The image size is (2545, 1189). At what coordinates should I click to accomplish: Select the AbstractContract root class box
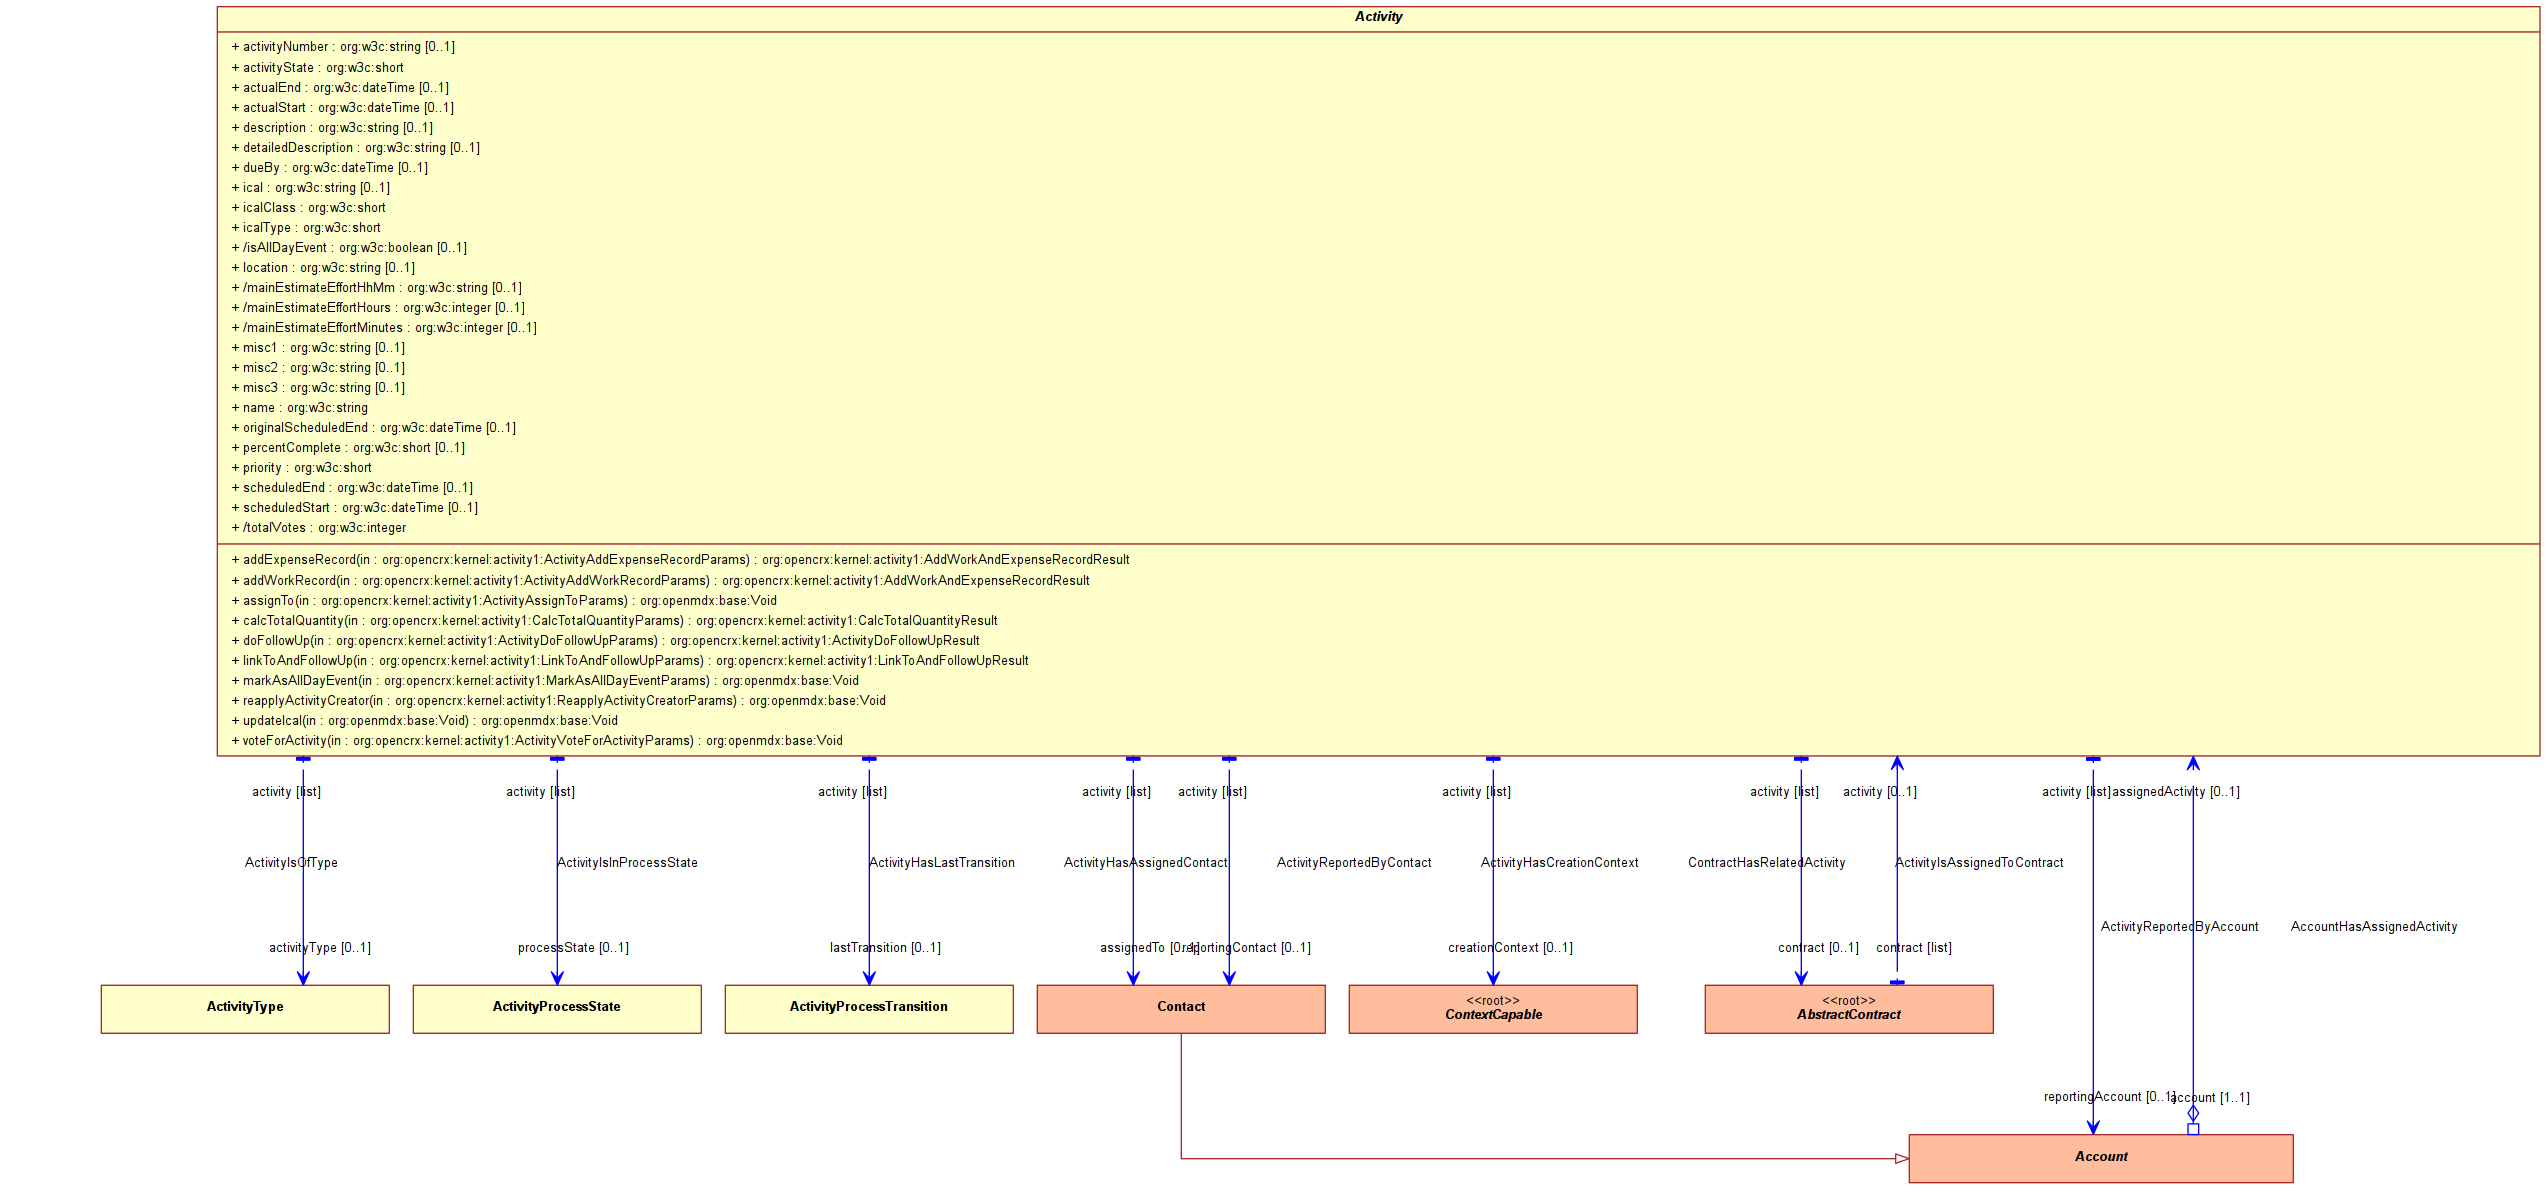(x=1849, y=1009)
